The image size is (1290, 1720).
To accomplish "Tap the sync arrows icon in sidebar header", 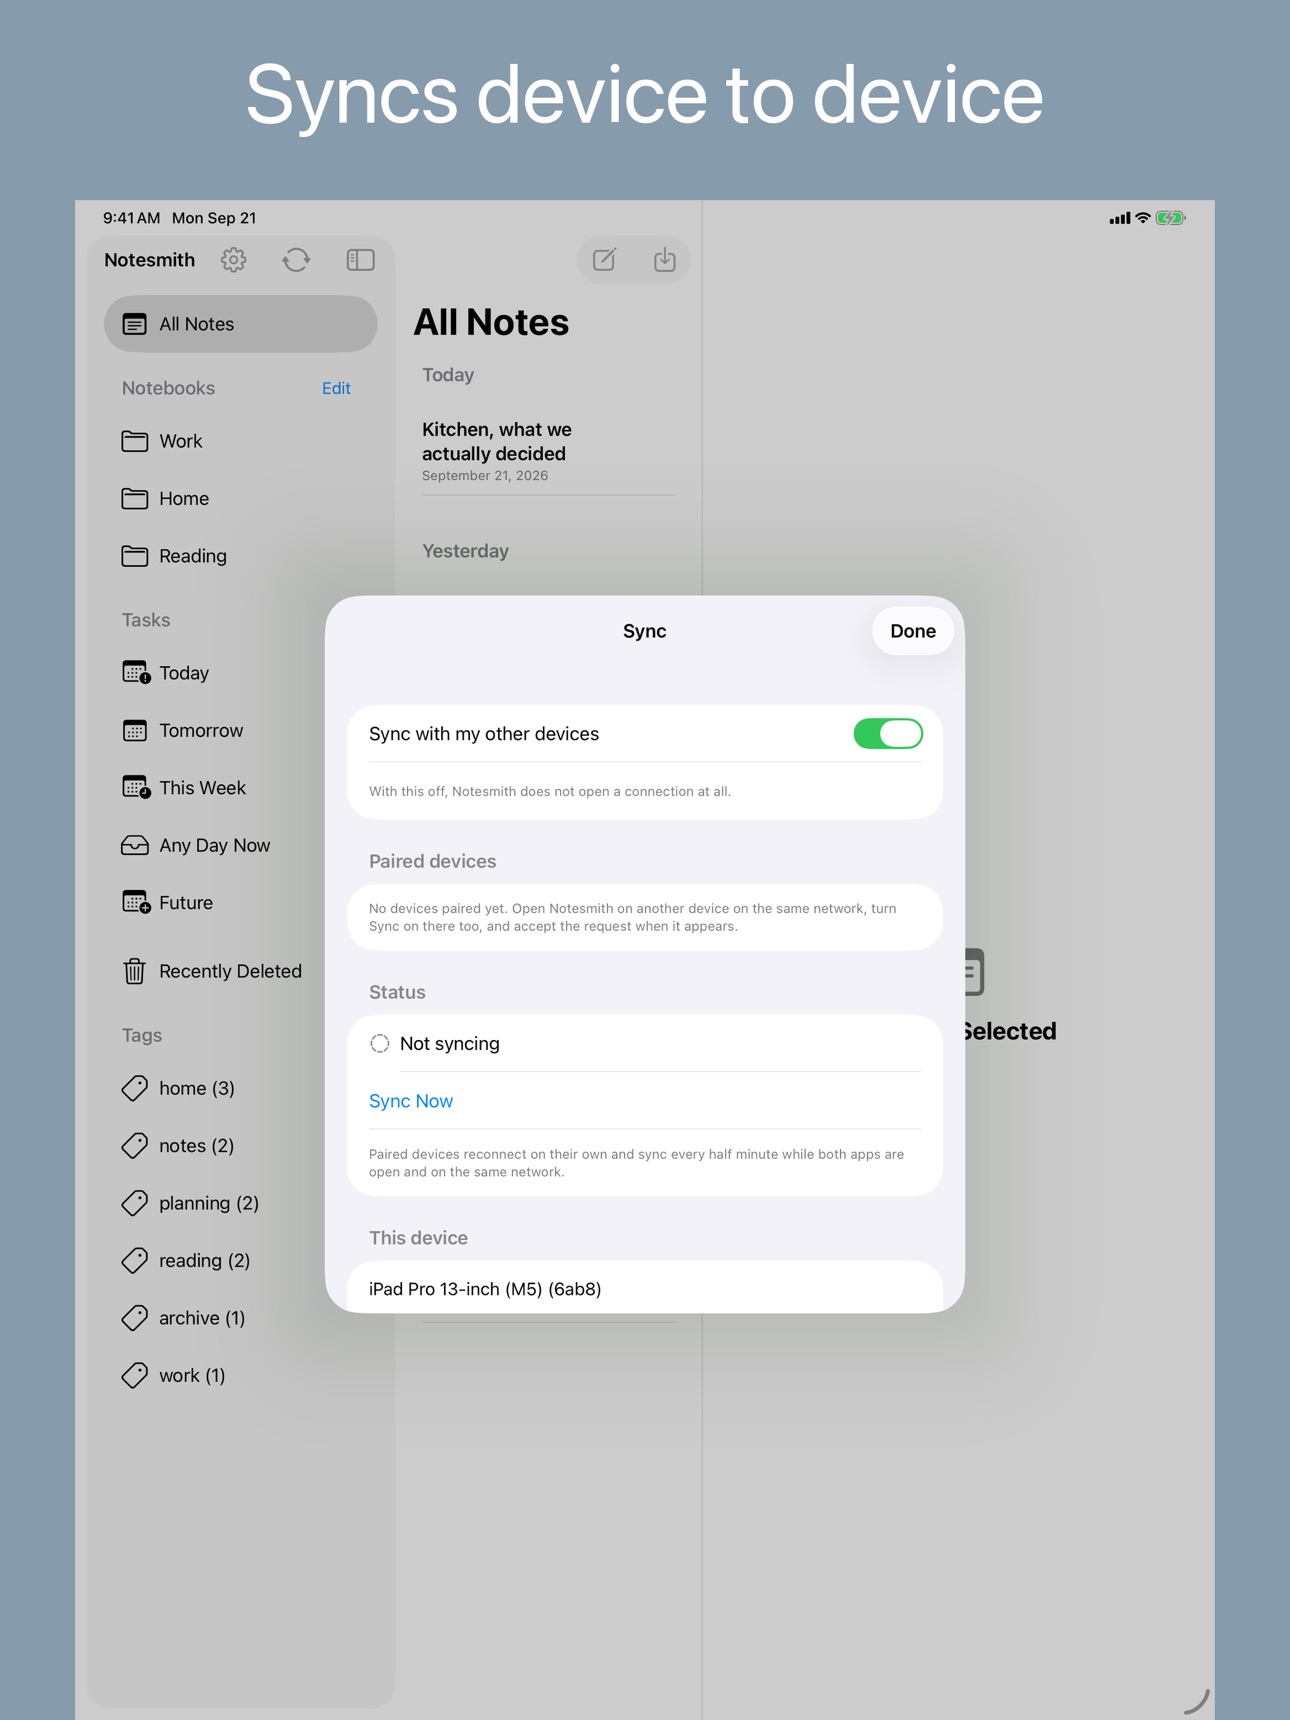I will tap(296, 260).
